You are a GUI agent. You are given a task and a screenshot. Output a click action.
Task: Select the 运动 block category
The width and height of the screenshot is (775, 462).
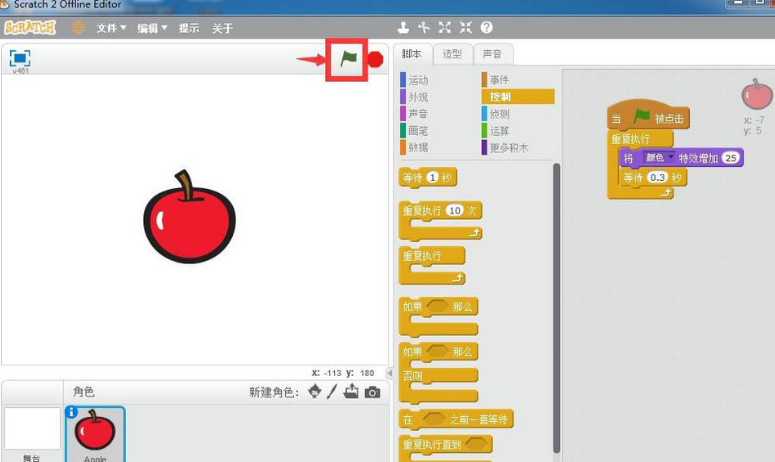tap(414, 80)
